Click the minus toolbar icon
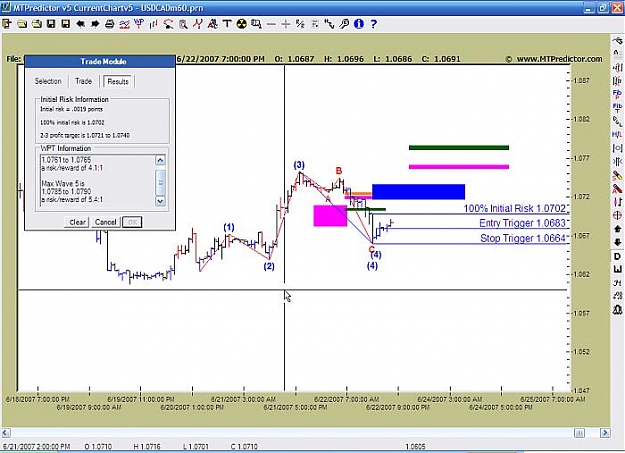 point(271,24)
